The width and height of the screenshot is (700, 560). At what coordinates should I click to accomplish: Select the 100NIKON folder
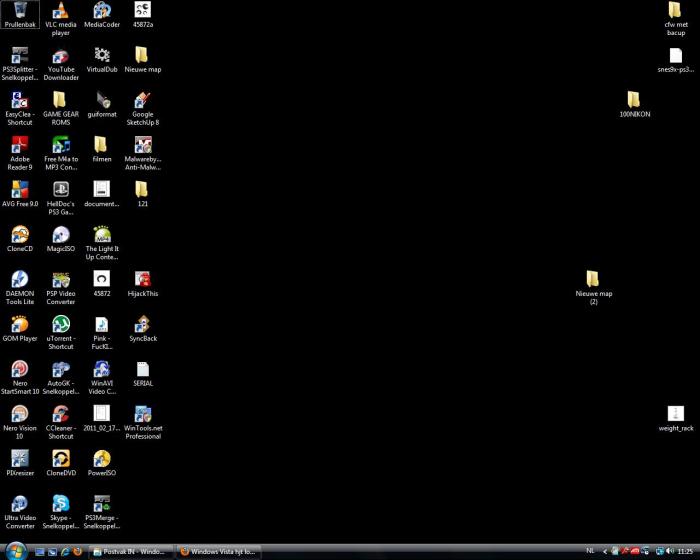click(634, 100)
